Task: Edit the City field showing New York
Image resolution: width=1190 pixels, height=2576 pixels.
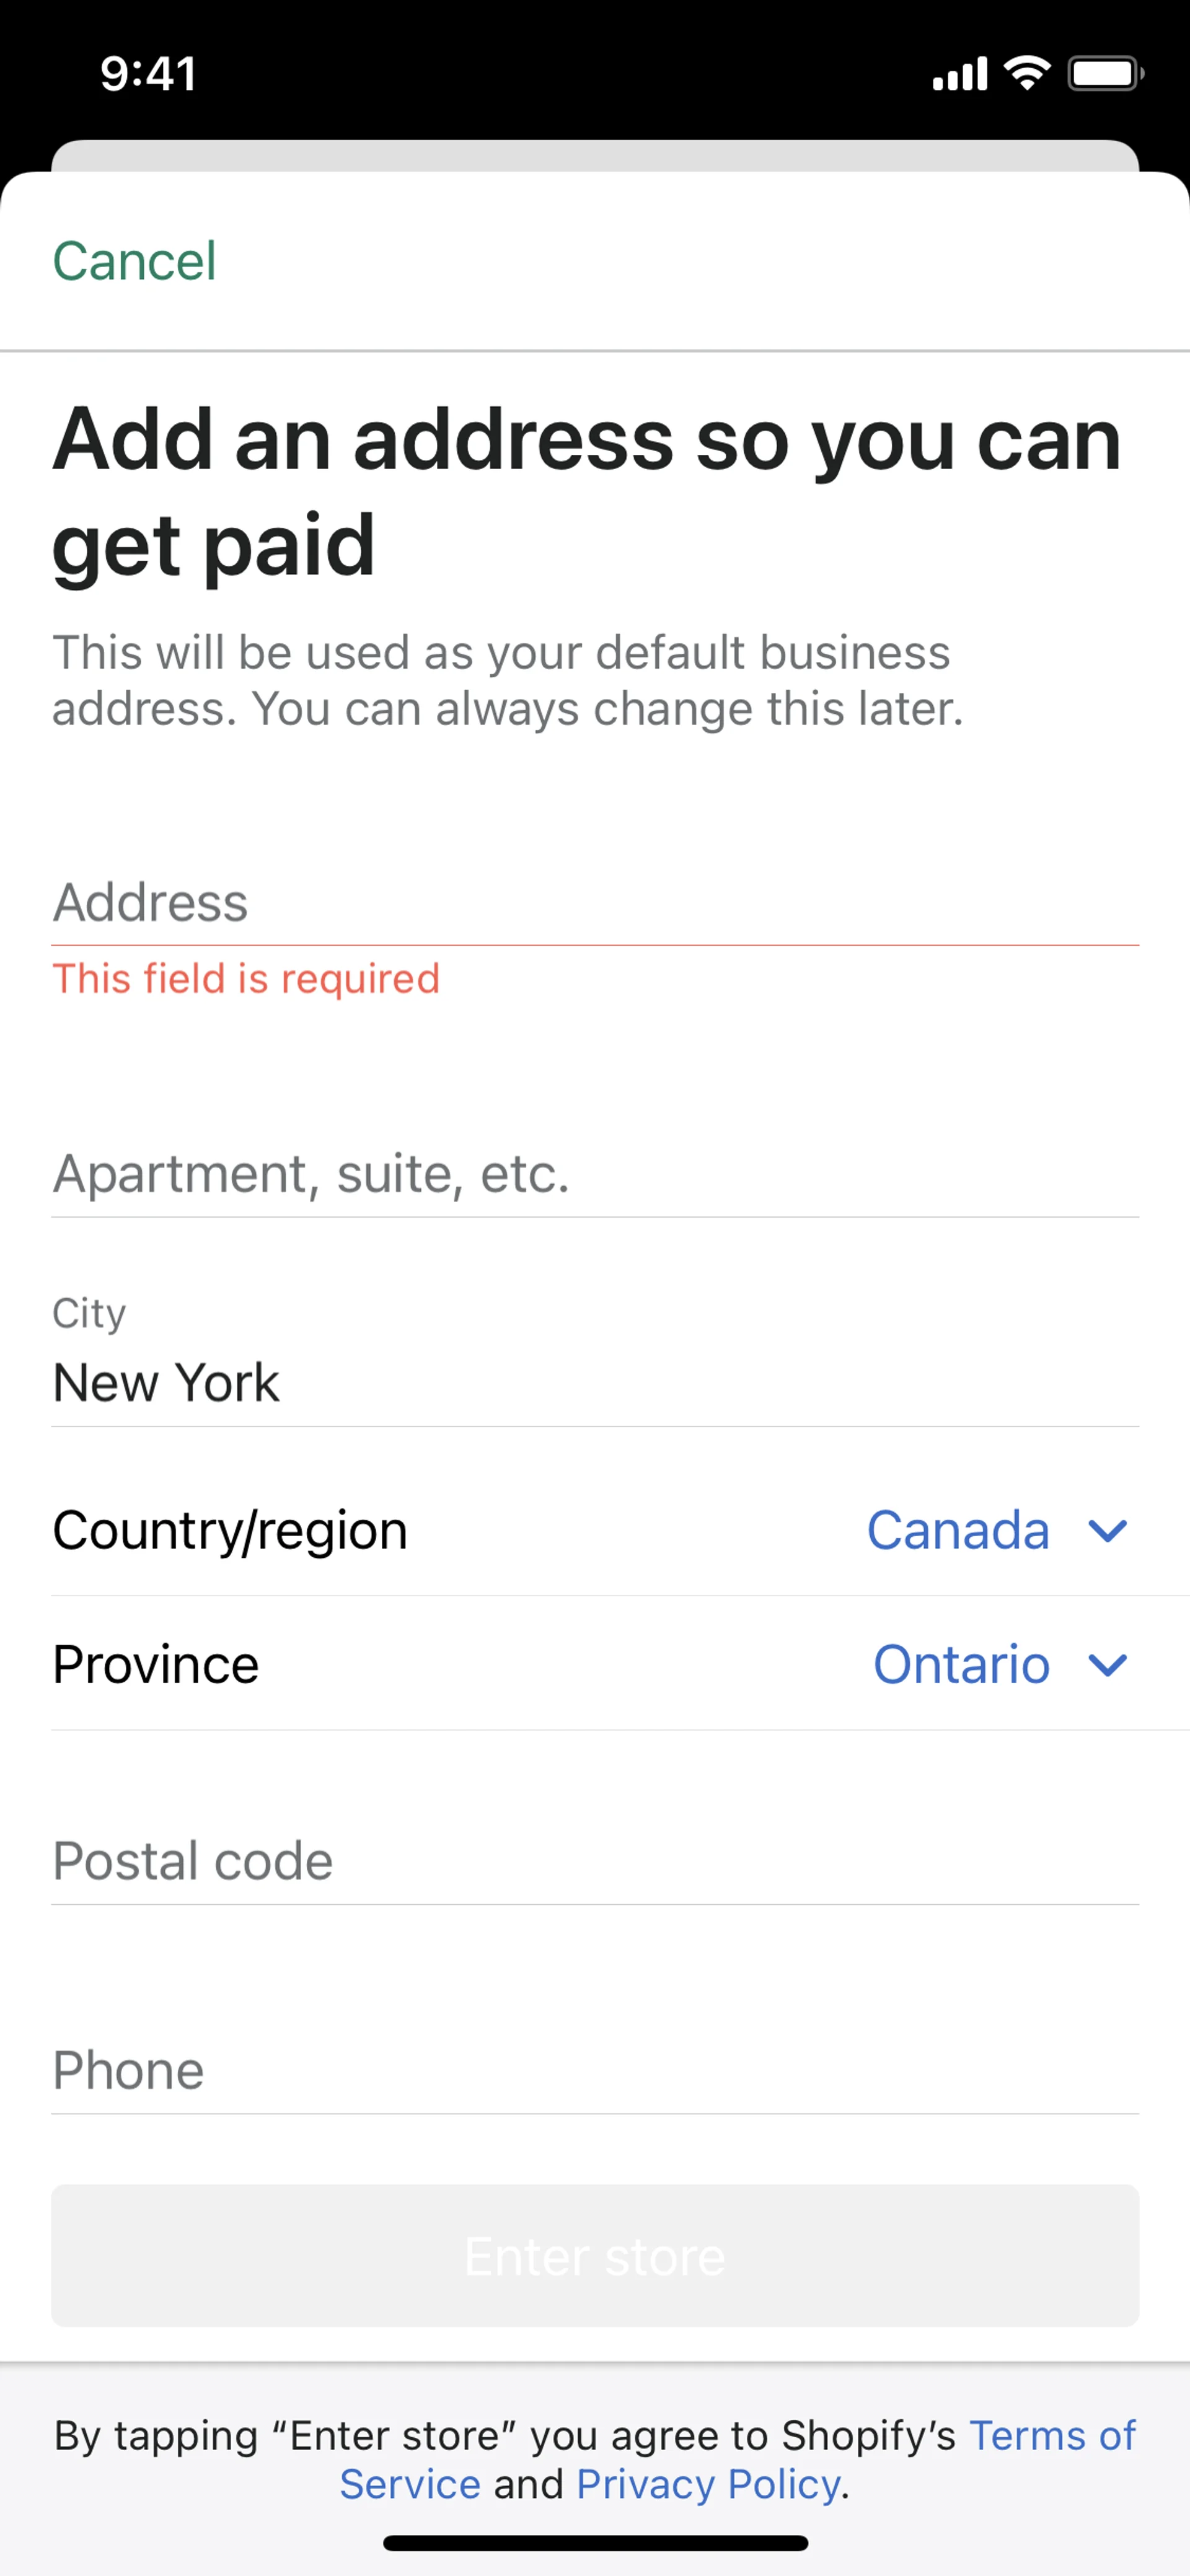Action: [x=594, y=1382]
